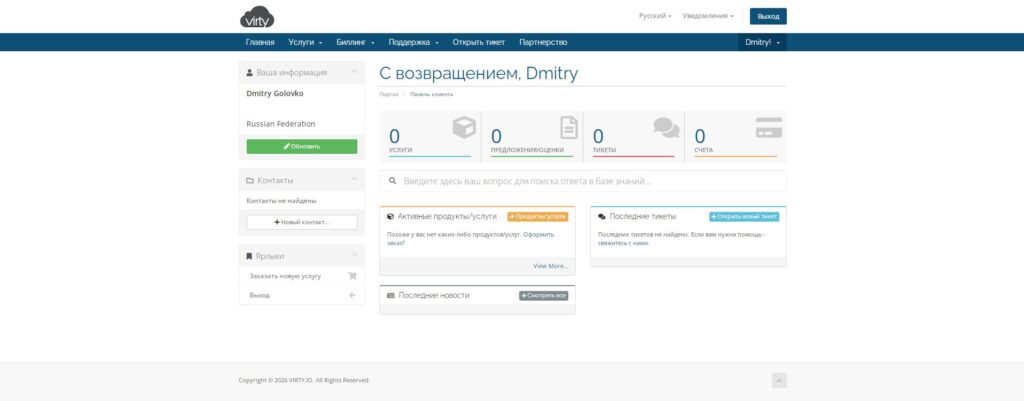Click the С возвращением, Dmitry heading
The image size is (1024, 401).
point(479,73)
